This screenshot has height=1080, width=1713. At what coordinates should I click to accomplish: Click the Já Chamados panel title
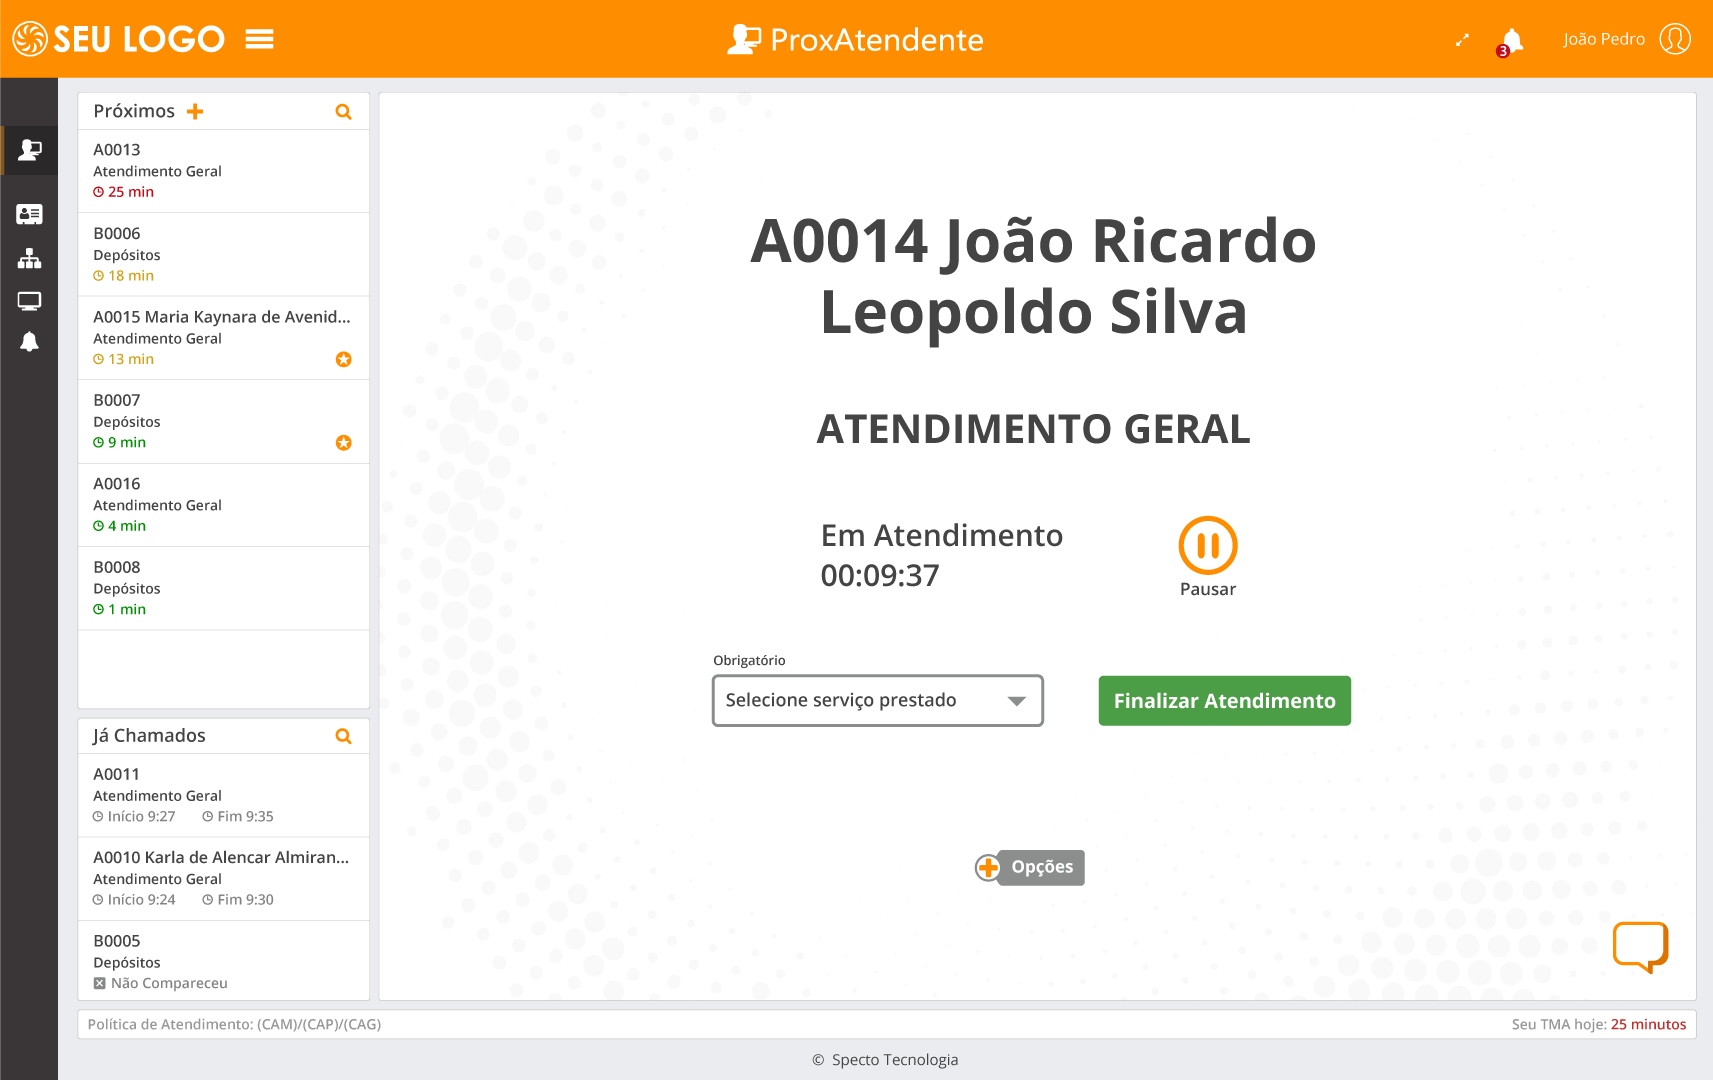pyautogui.click(x=149, y=736)
